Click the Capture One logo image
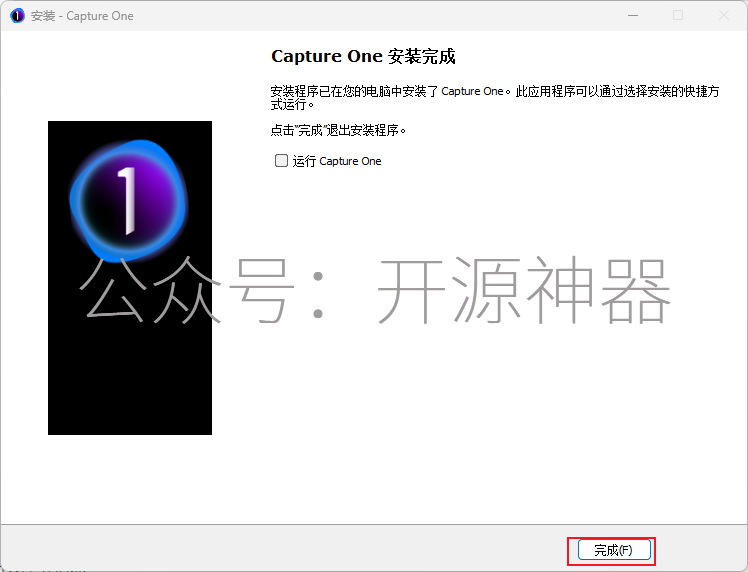748x572 pixels. (x=130, y=278)
